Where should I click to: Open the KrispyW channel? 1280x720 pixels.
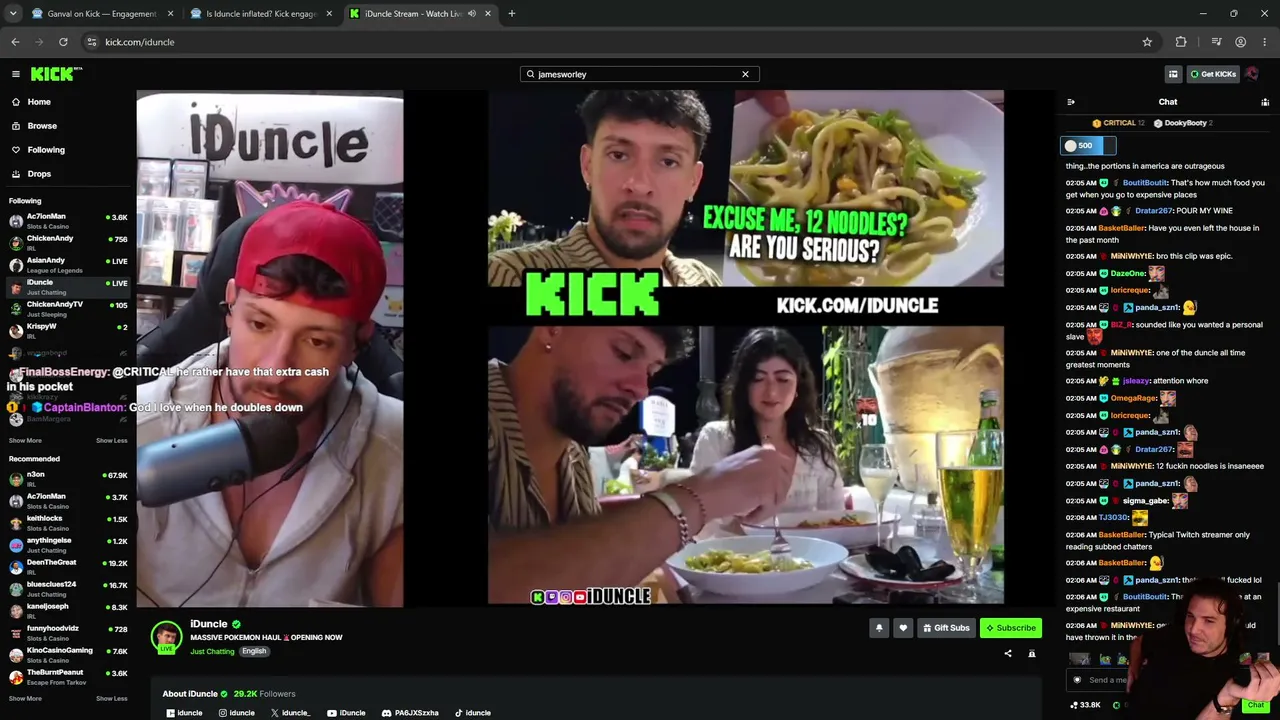click(x=68, y=330)
